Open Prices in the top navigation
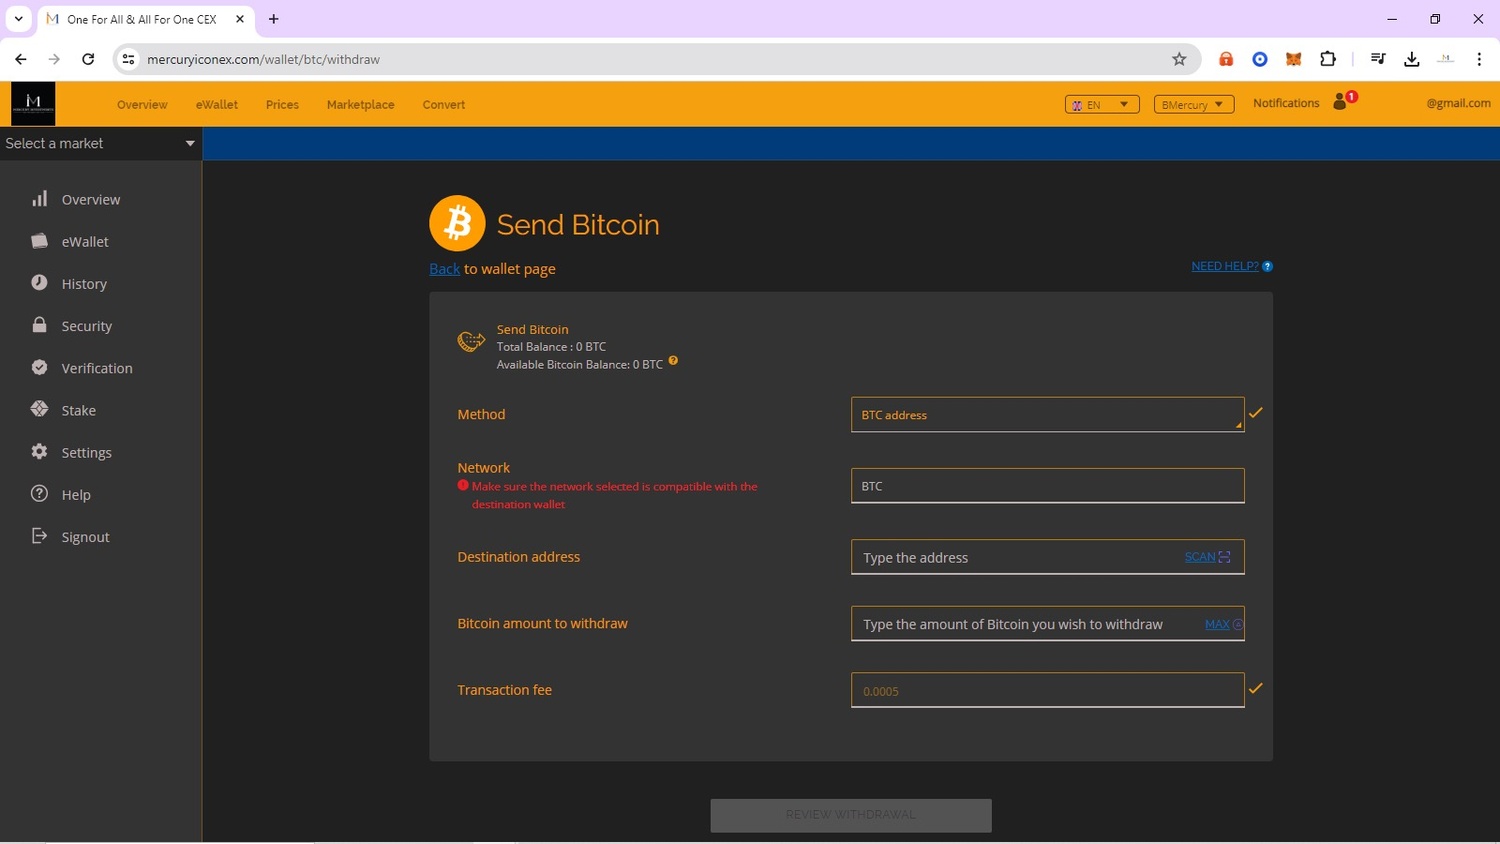The height and width of the screenshot is (844, 1500). (282, 104)
